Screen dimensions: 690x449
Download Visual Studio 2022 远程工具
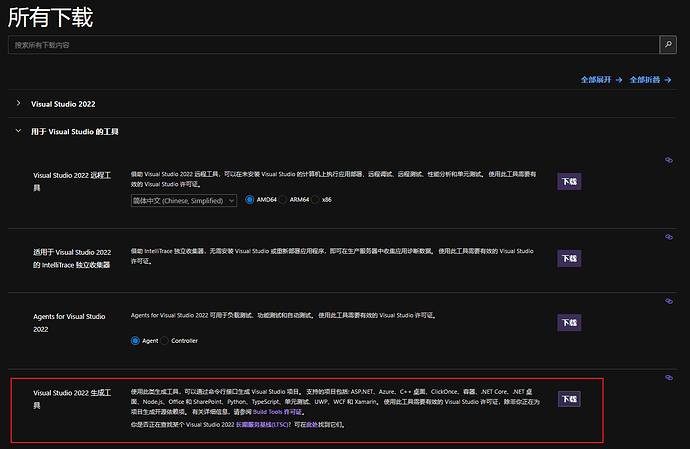point(569,181)
